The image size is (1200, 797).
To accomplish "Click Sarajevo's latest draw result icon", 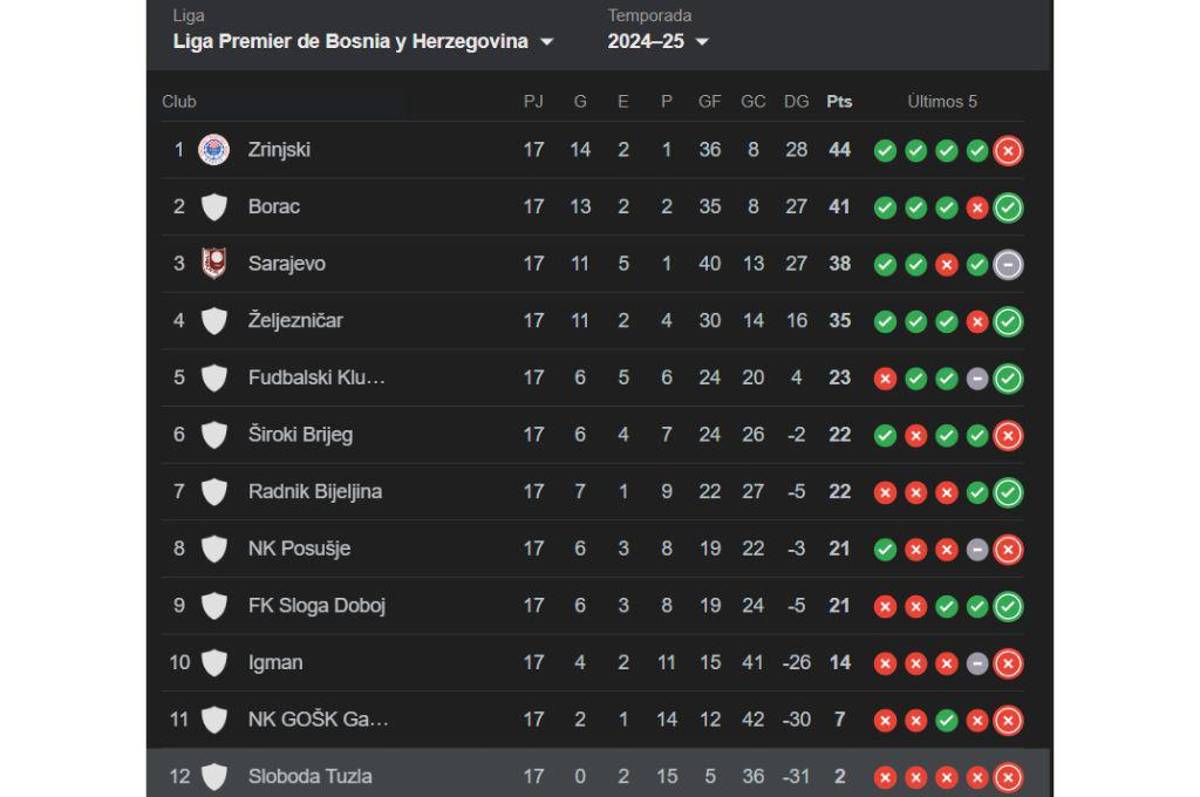I will (x=1008, y=265).
